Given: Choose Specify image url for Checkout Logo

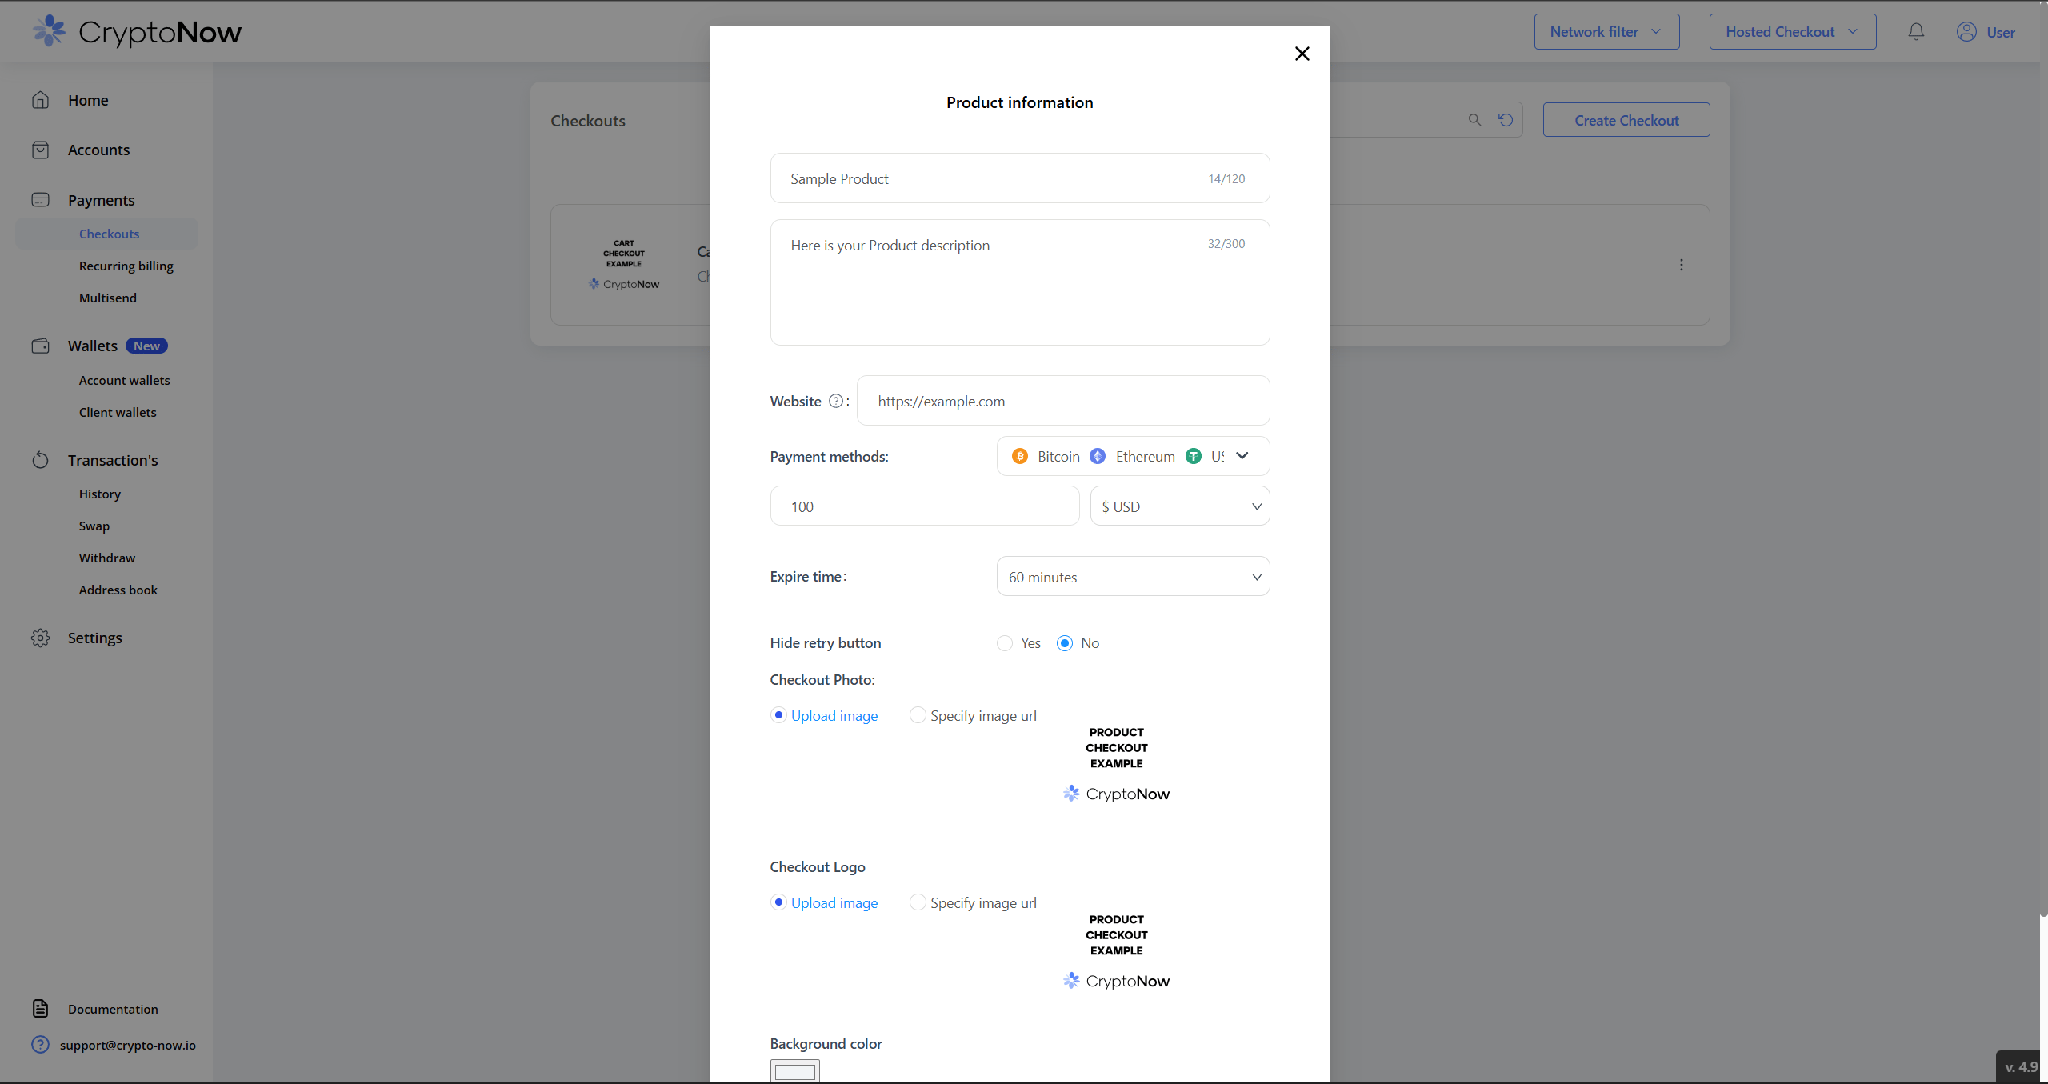Looking at the screenshot, I should (917, 902).
